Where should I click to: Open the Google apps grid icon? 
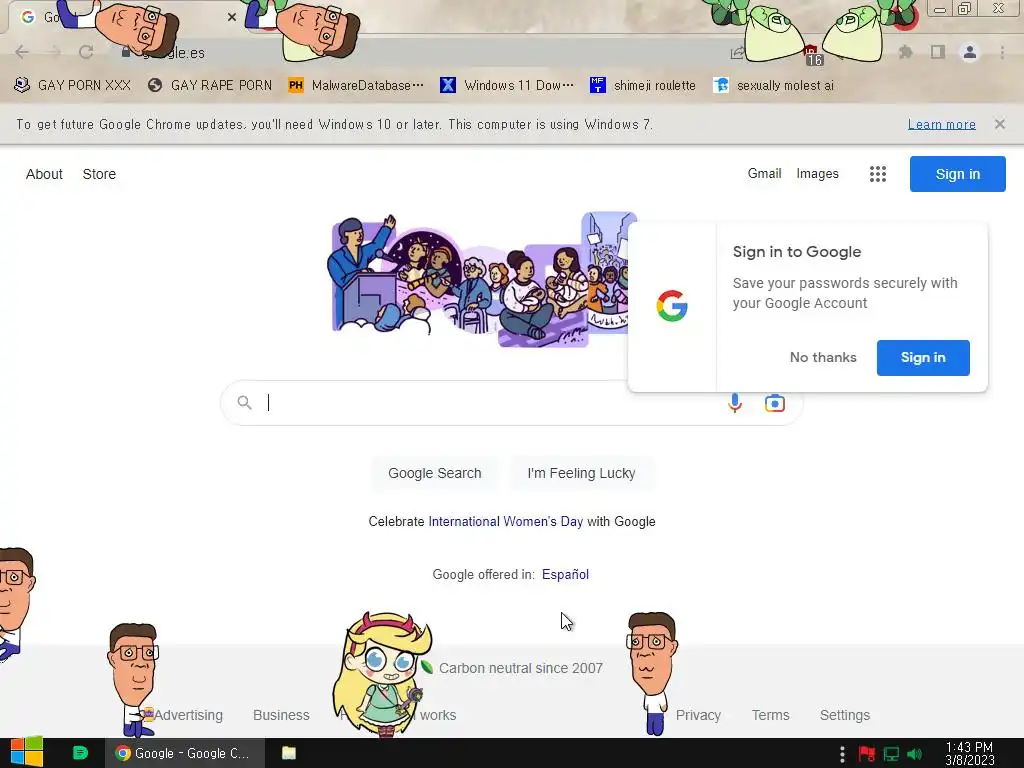pos(878,174)
